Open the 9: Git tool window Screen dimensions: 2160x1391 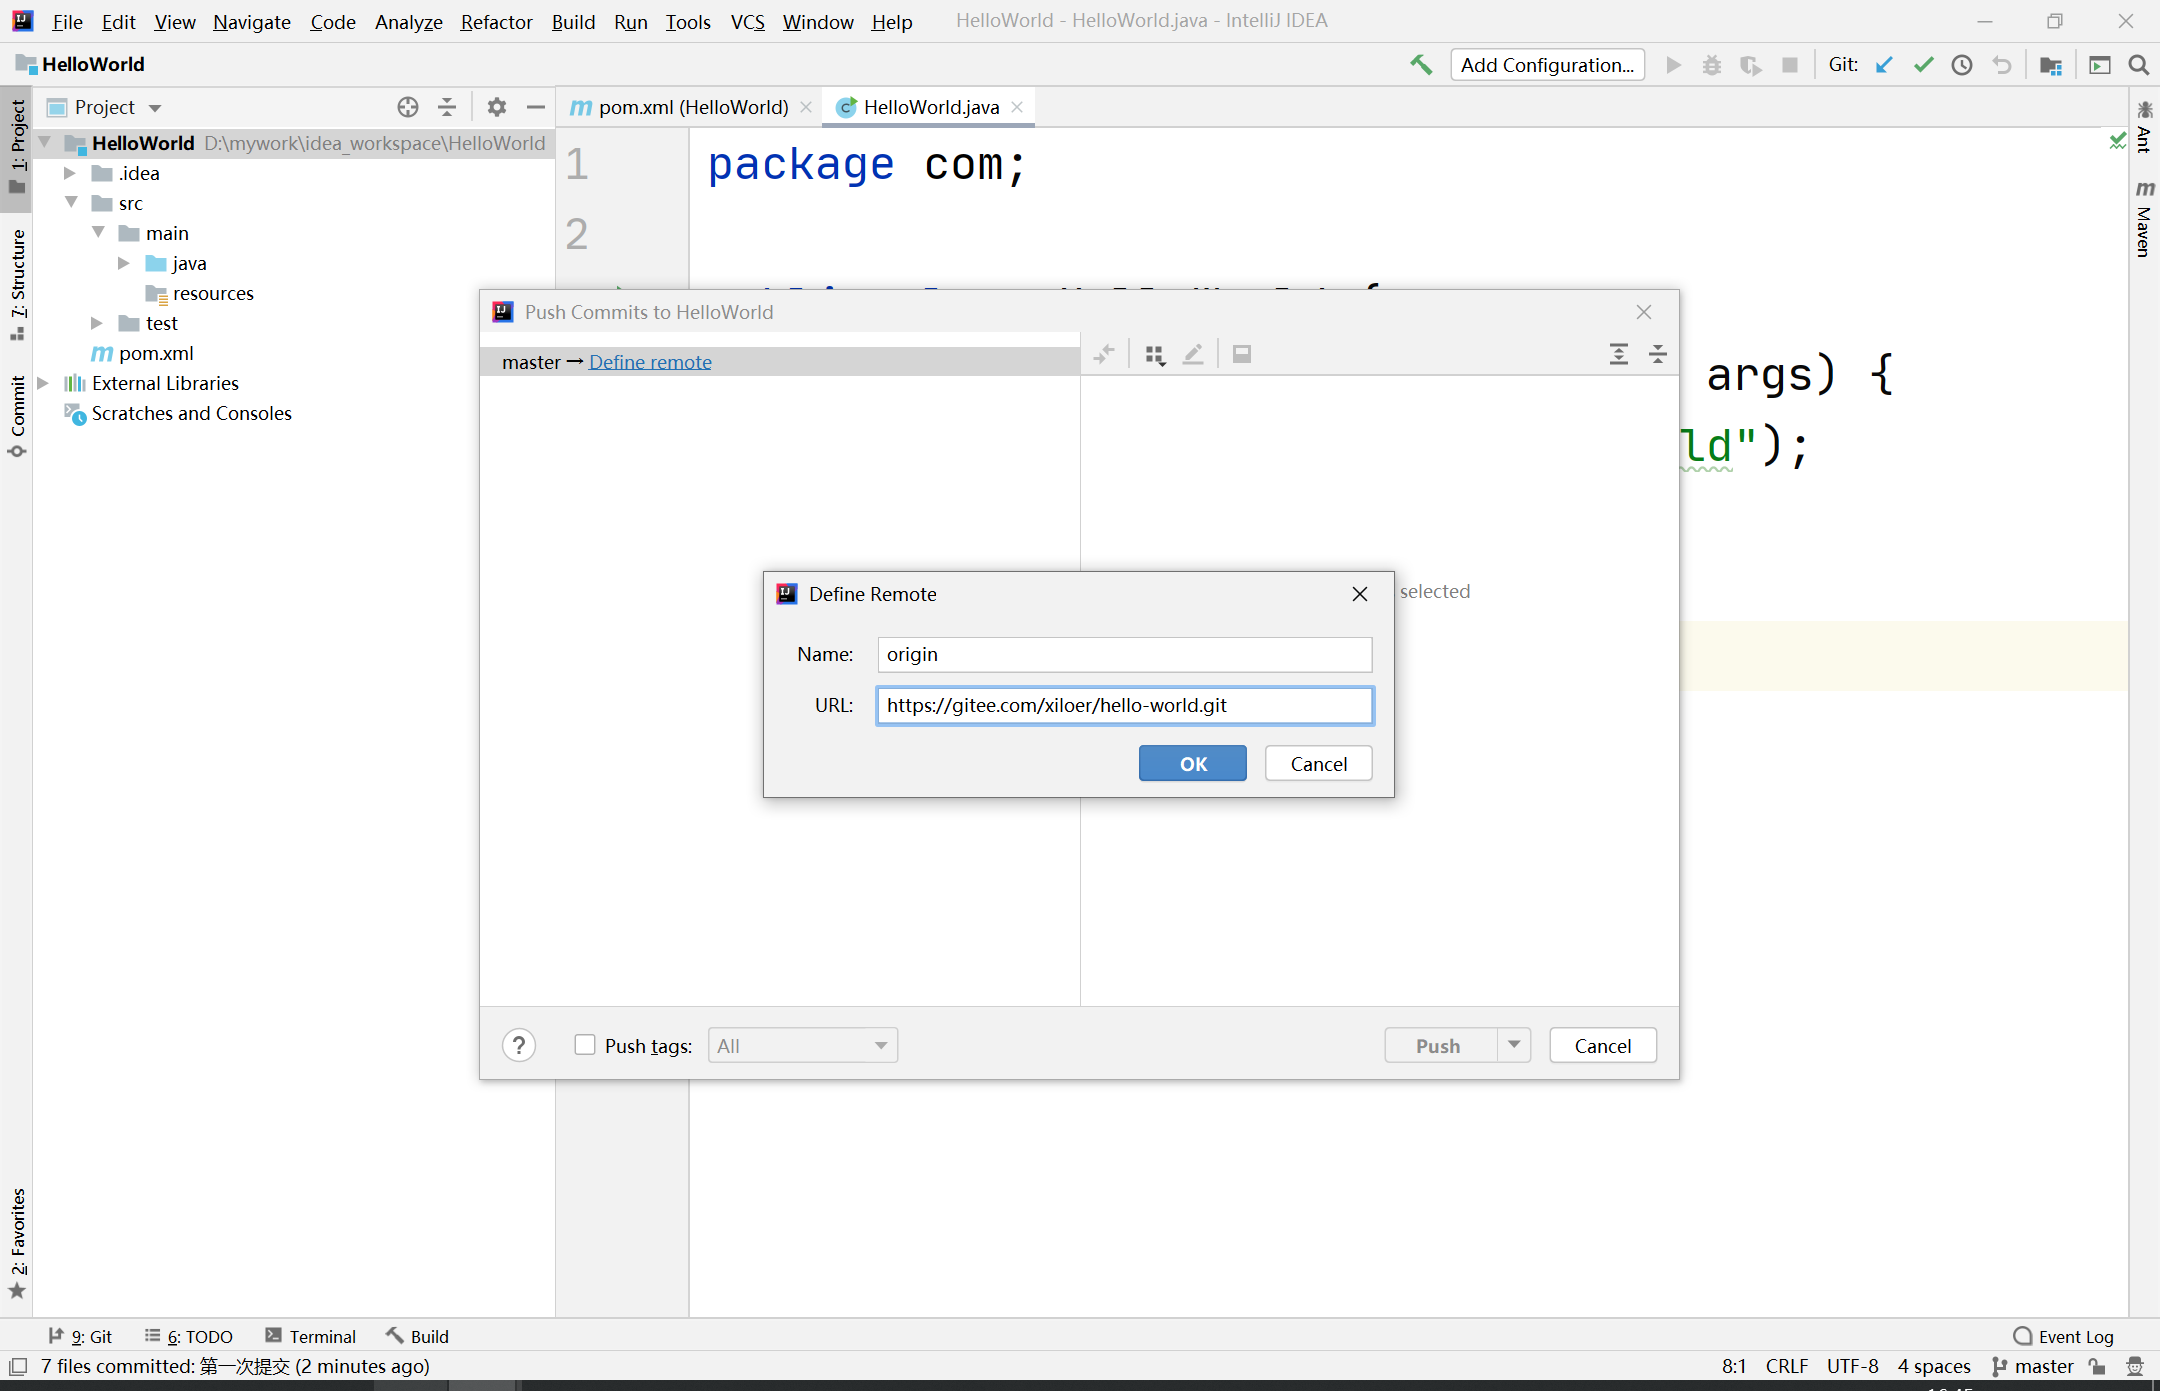pos(80,1337)
